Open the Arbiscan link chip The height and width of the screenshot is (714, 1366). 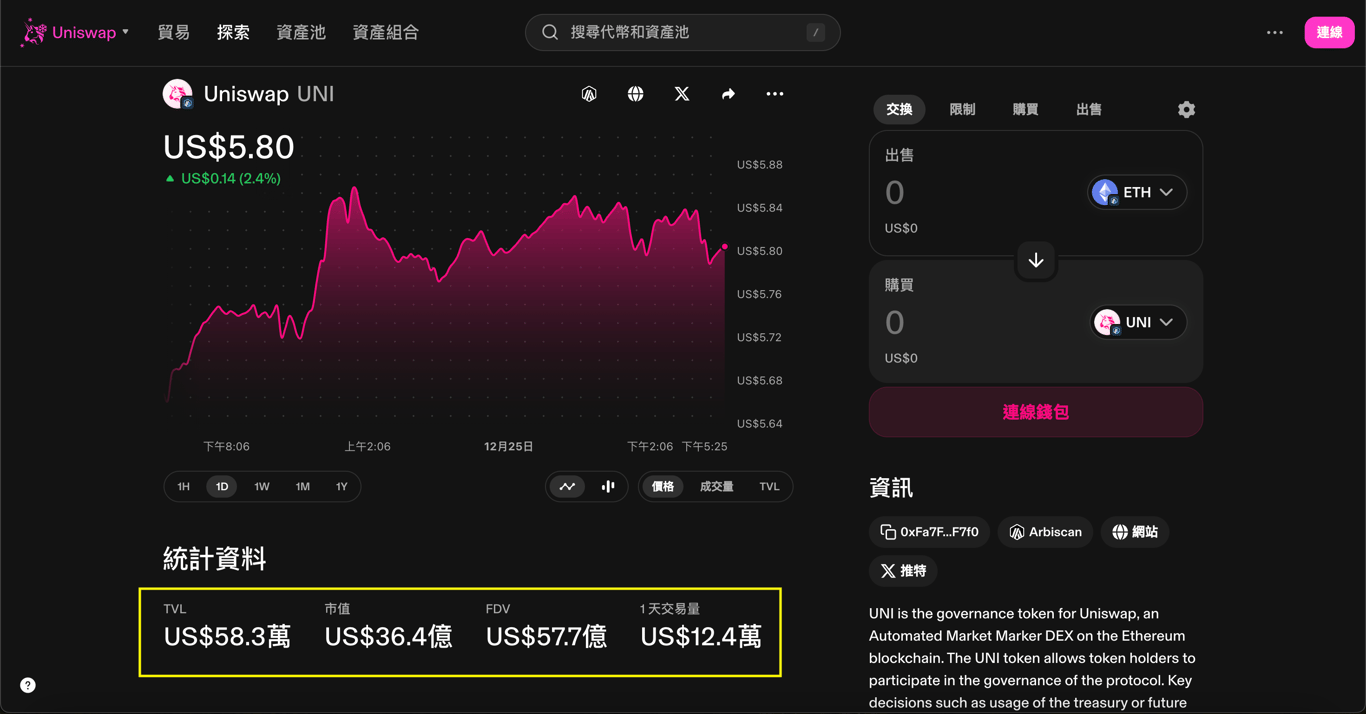tap(1045, 532)
